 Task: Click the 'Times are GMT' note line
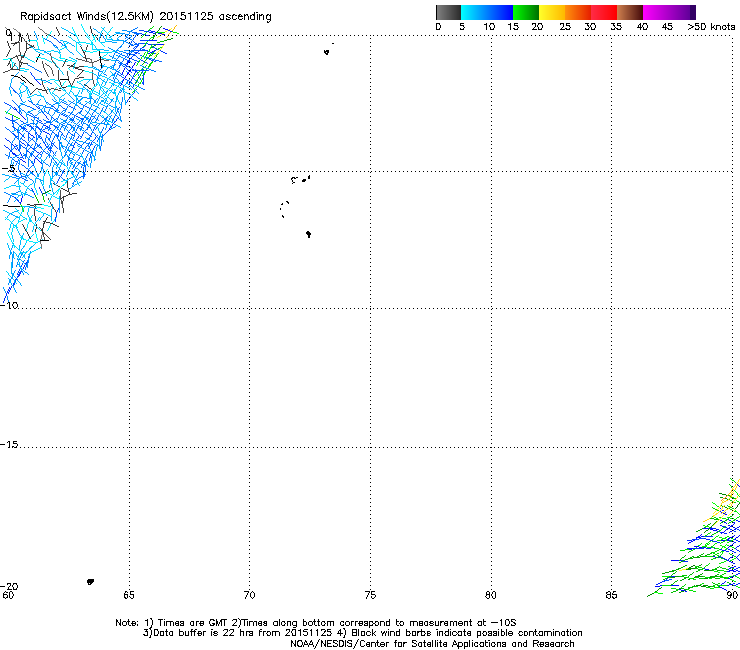pos(316,623)
